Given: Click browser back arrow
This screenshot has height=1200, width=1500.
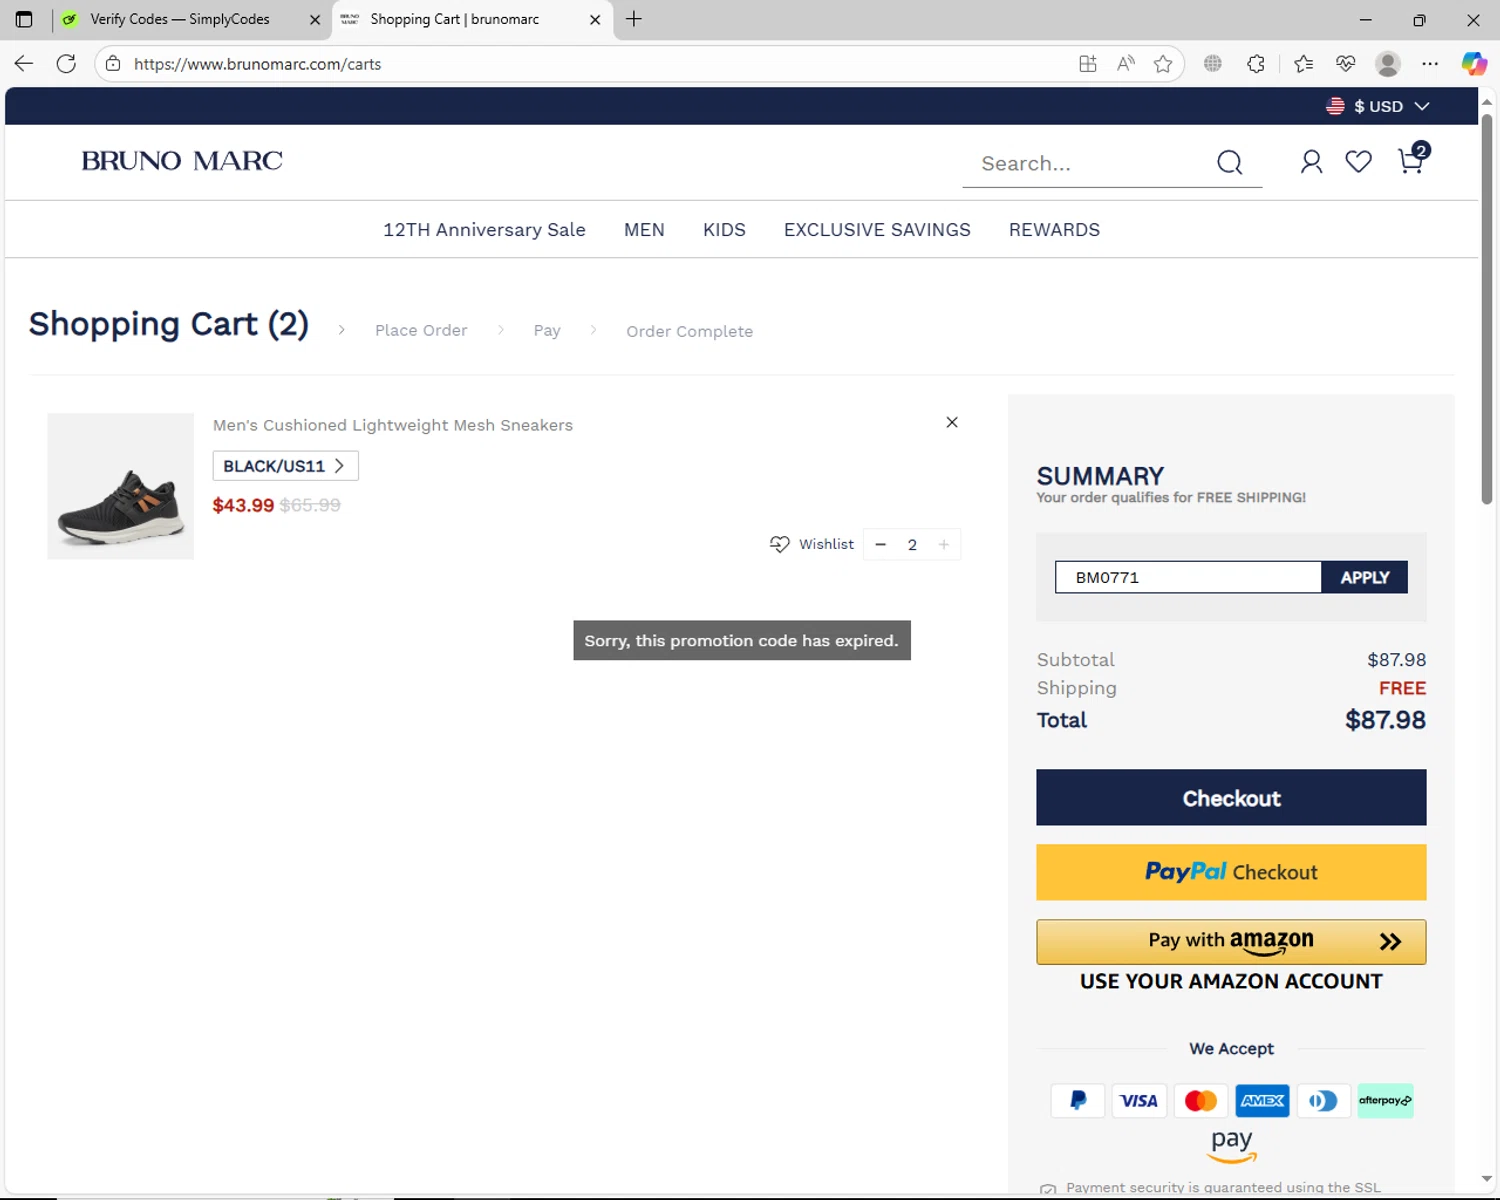Looking at the screenshot, I should [x=24, y=64].
